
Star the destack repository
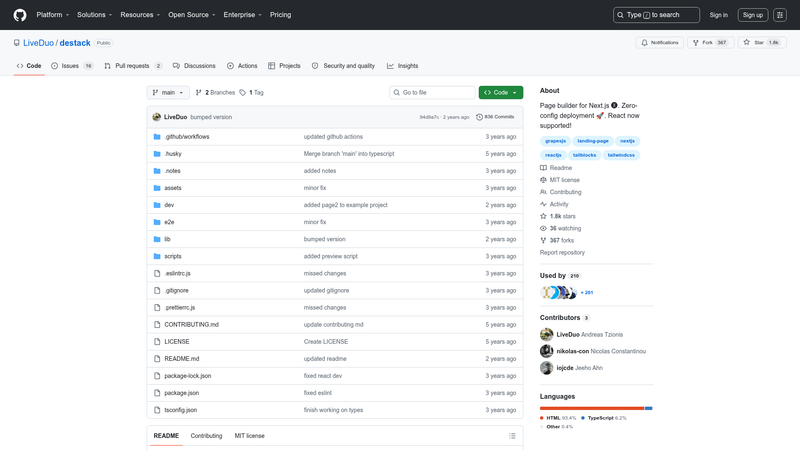coord(762,42)
